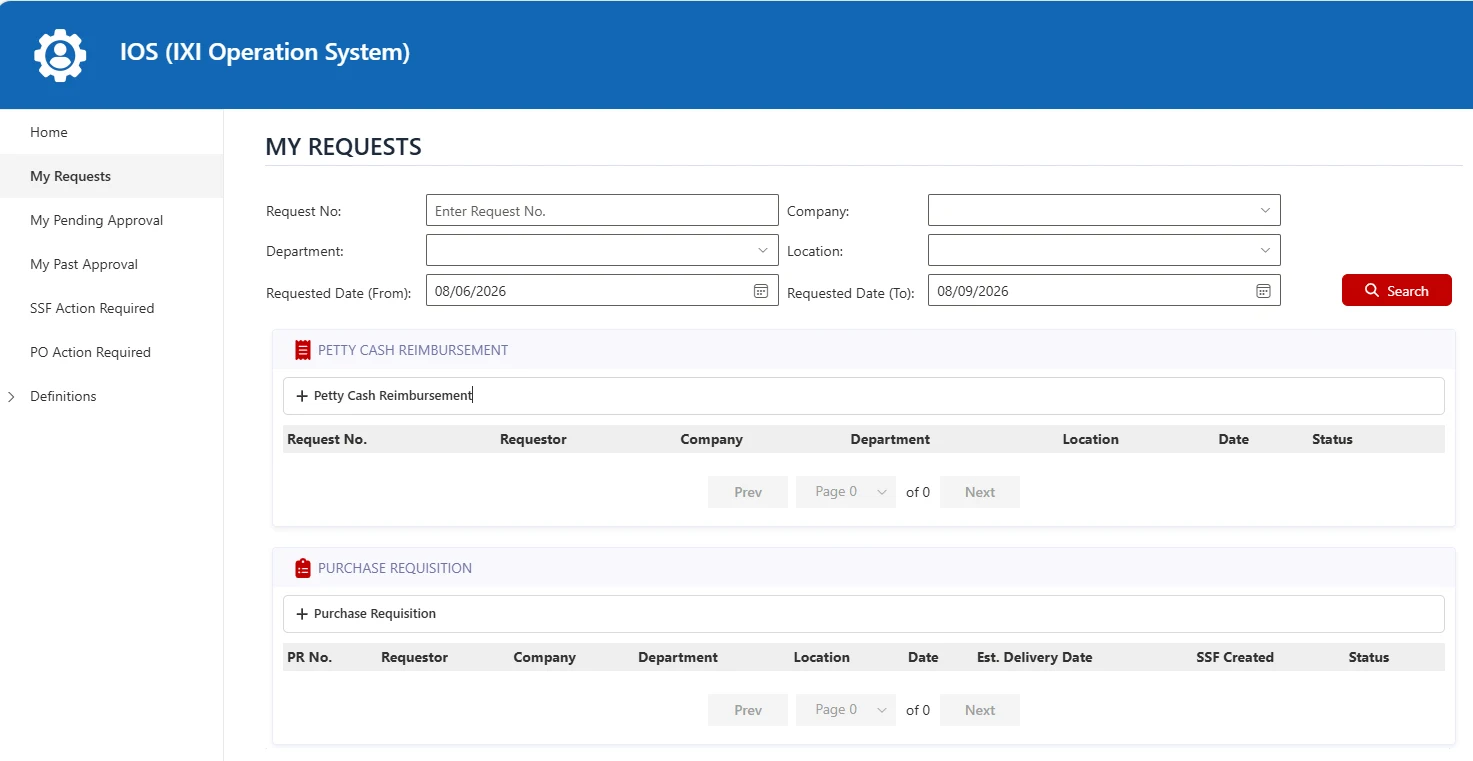The image size is (1473, 761).
Task: Click Next in Petty Cash pagination
Action: point(980,492)
